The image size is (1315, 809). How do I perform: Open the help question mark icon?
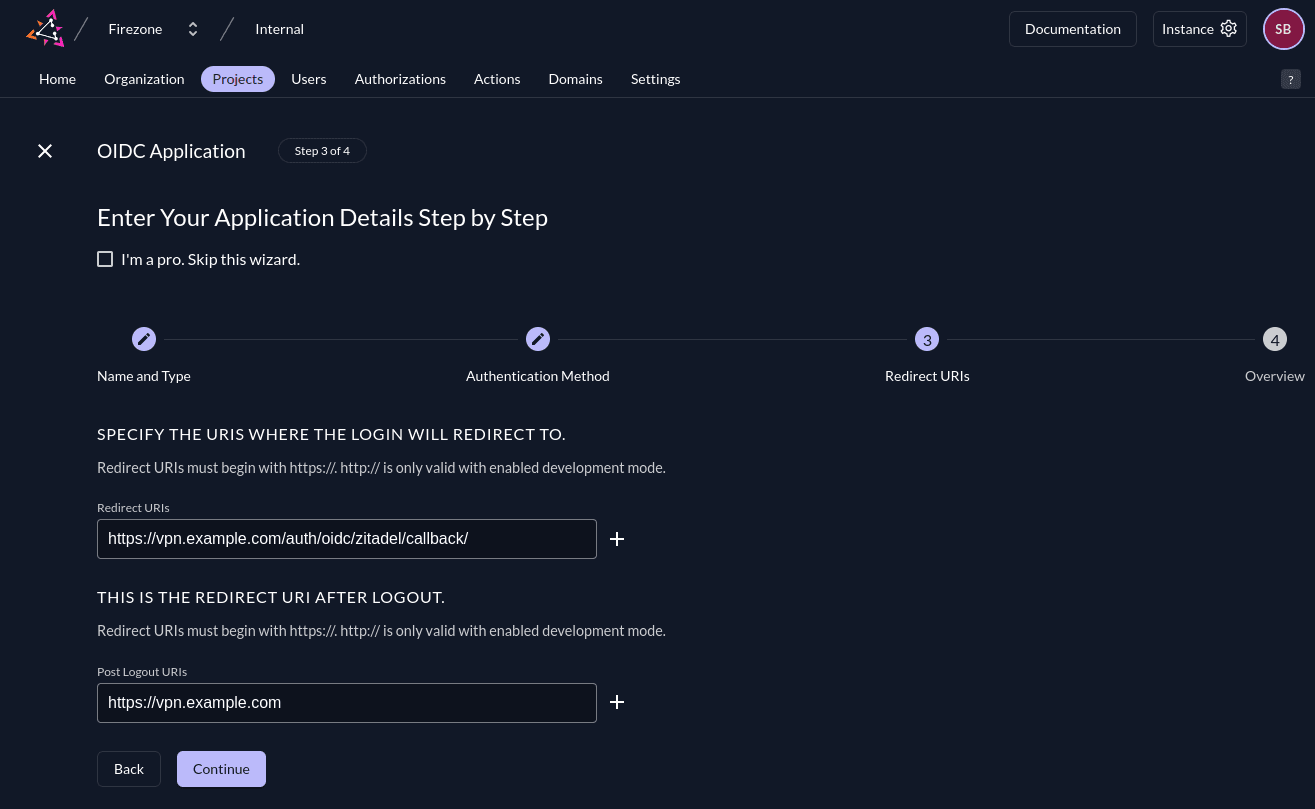coord(1291,80)
